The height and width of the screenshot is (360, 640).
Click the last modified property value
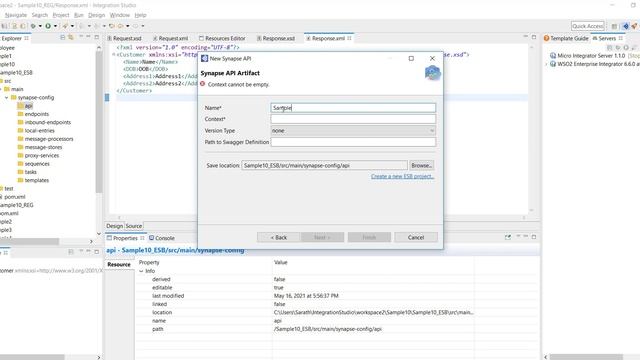[x=306, y=296]
